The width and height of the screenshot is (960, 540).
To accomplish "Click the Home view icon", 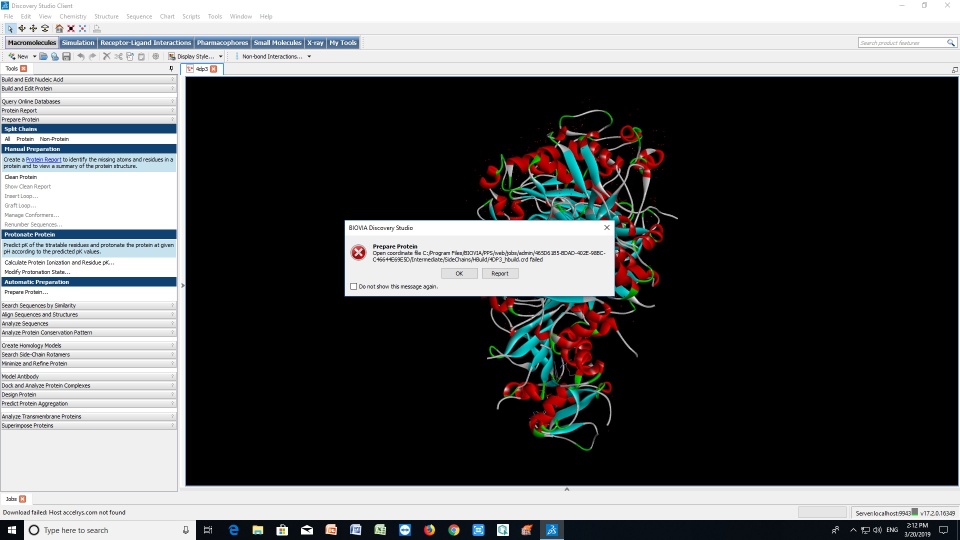I will tap(59, 29).
